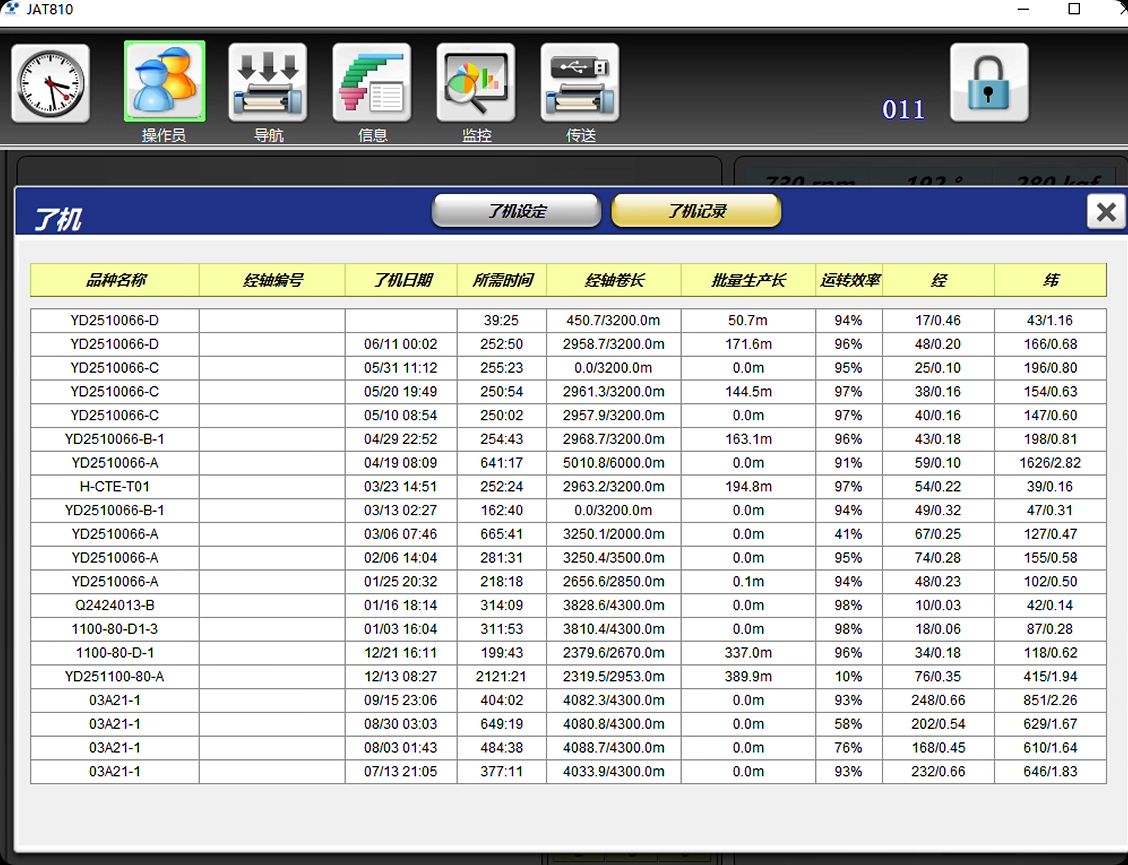
Task: Click batch length 50.7m
Action: (748, 320)
